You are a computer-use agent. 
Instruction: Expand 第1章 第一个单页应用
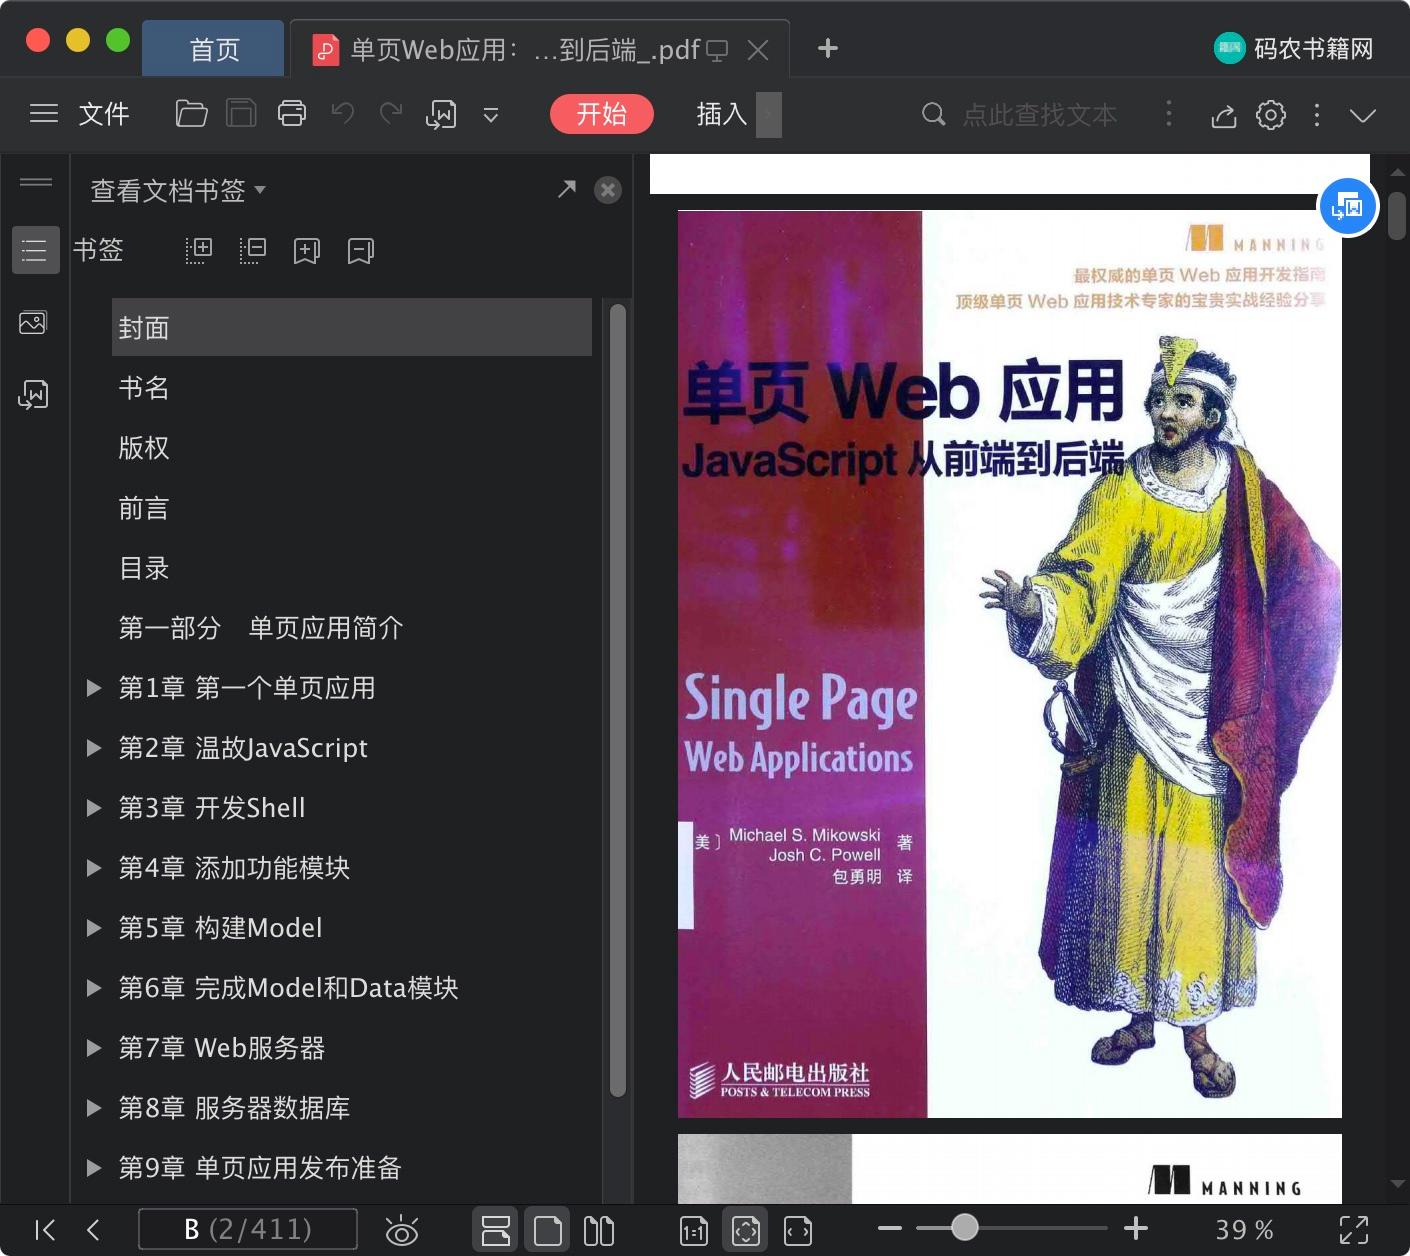tap(94, 688)
